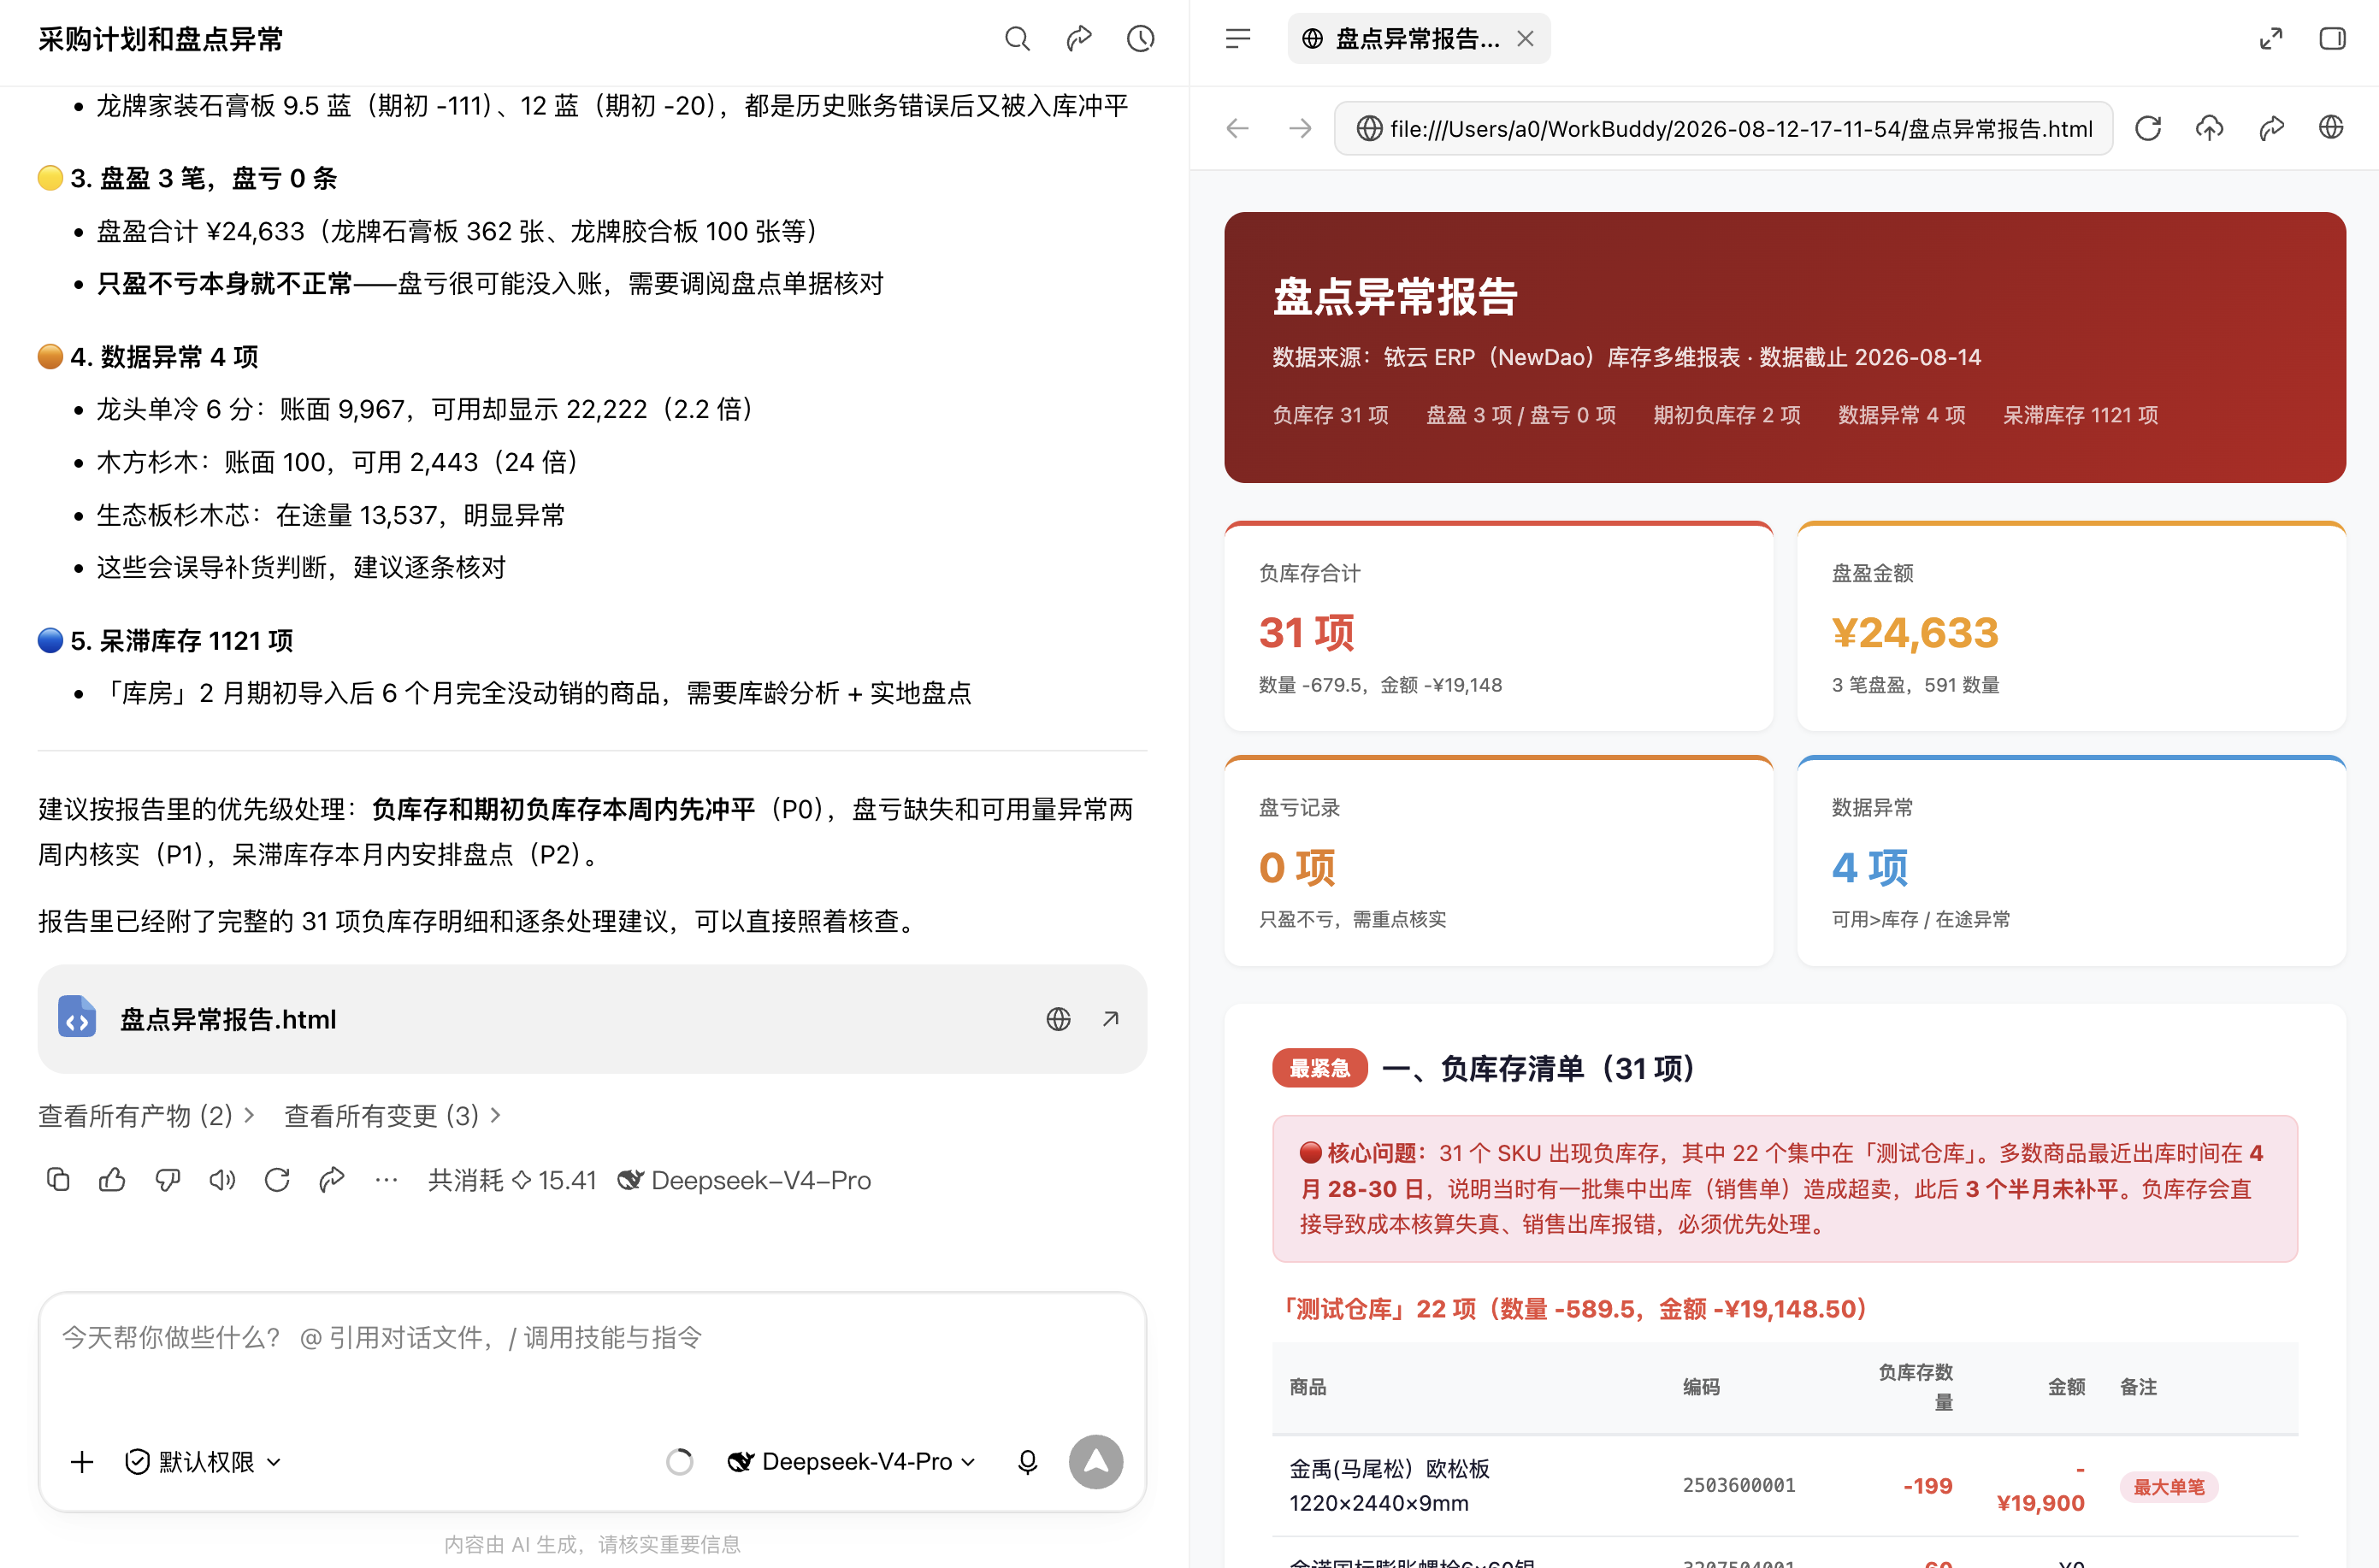2379x1568 pixels.
Task: Copy the assistant reply
Action: click(58, 1180)
